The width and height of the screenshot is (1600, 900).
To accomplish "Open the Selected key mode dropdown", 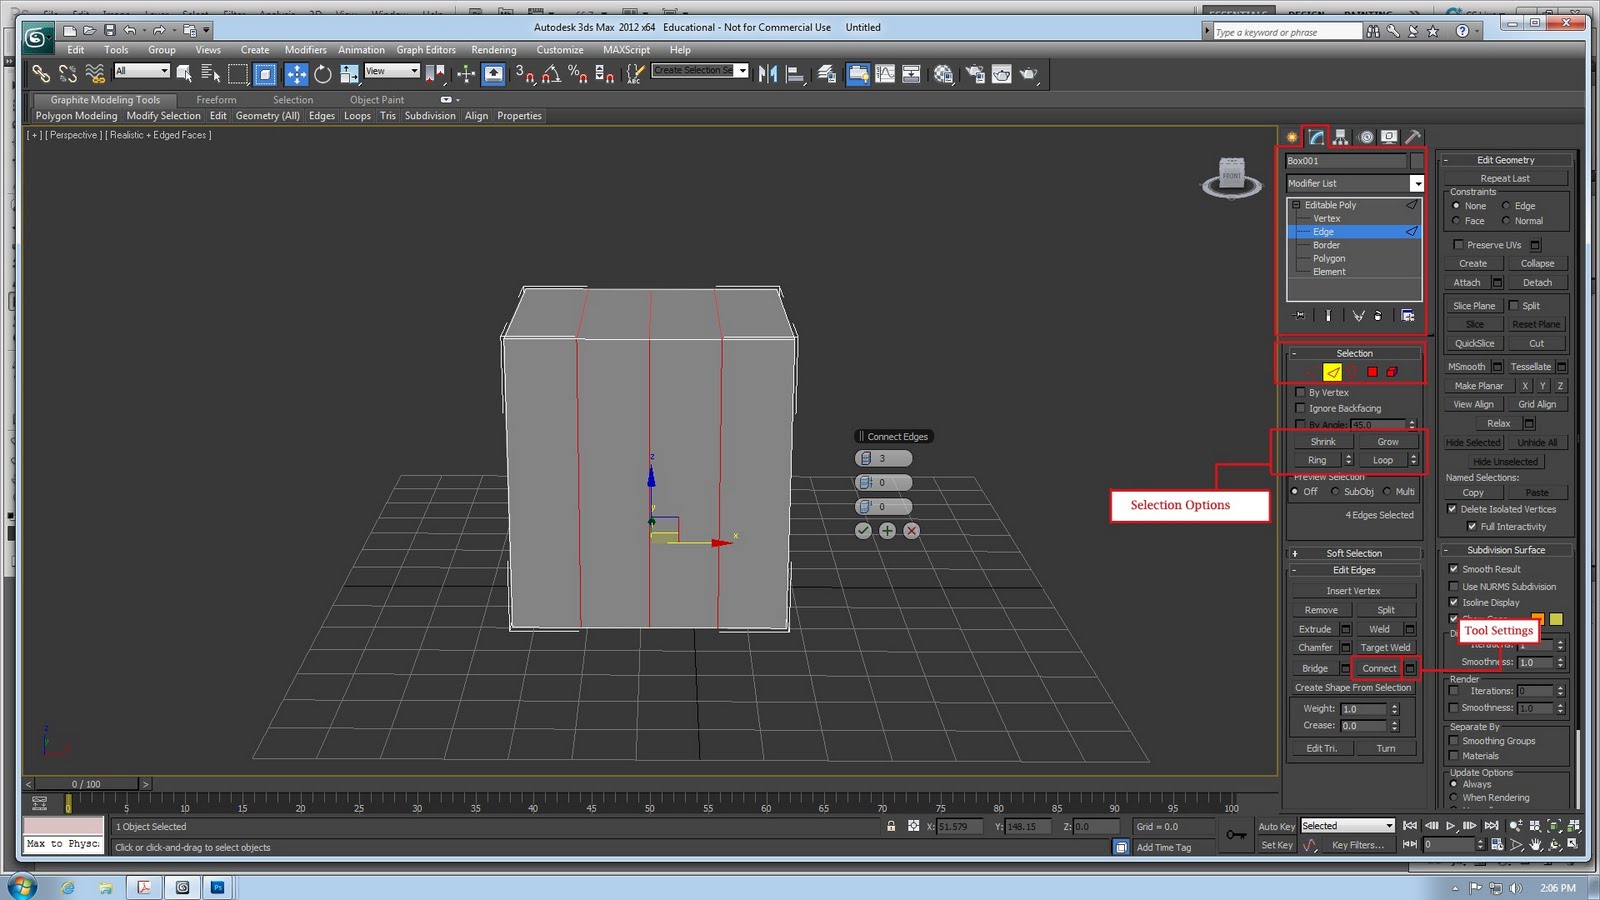I will click(1347, 826).
